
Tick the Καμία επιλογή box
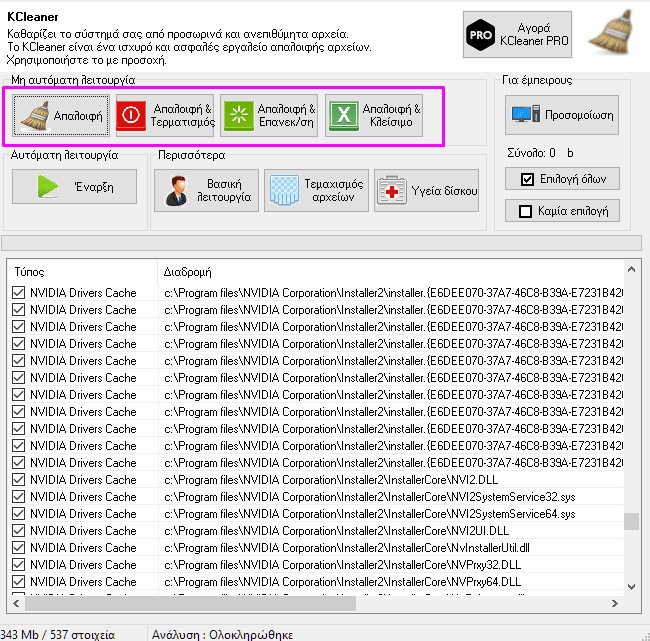pos(525,211)
